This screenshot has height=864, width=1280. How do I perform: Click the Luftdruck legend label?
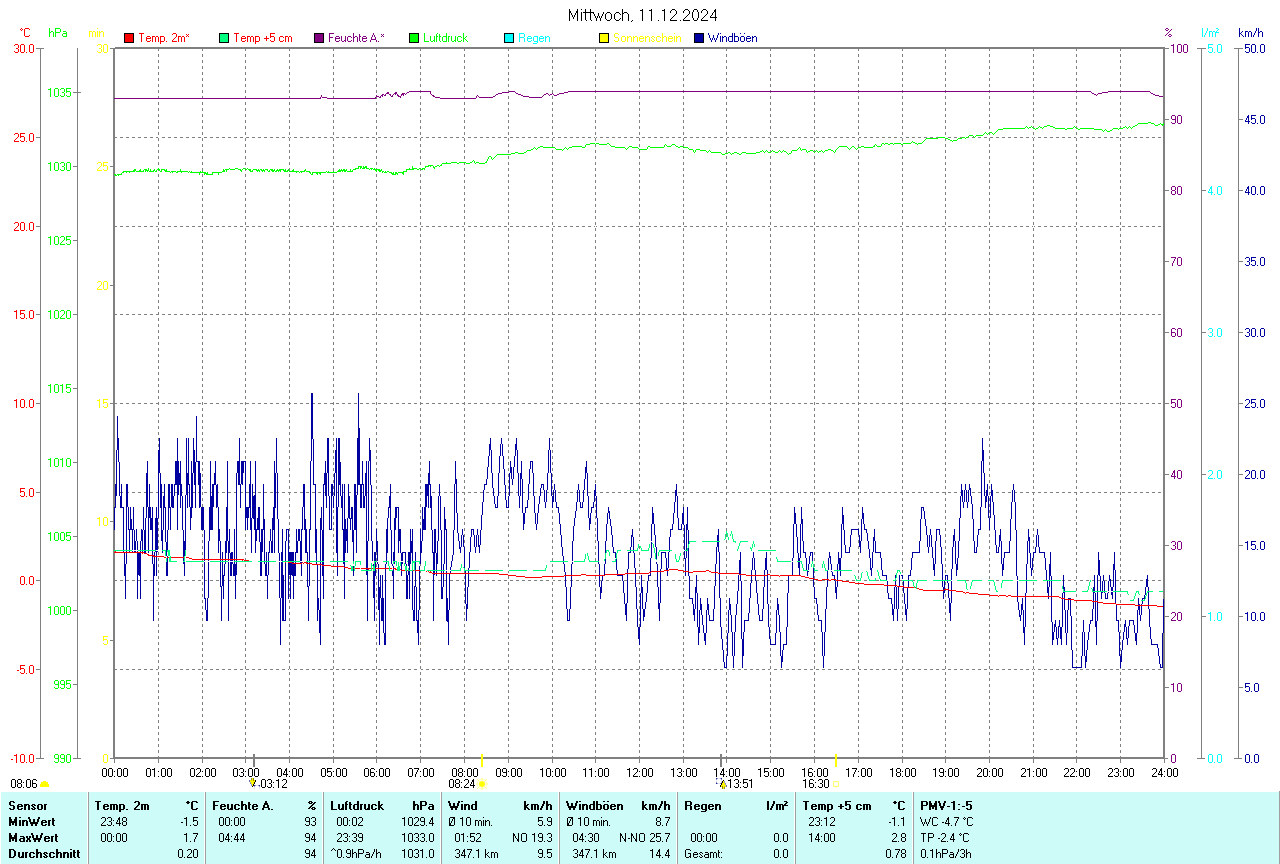click(446, 38)
